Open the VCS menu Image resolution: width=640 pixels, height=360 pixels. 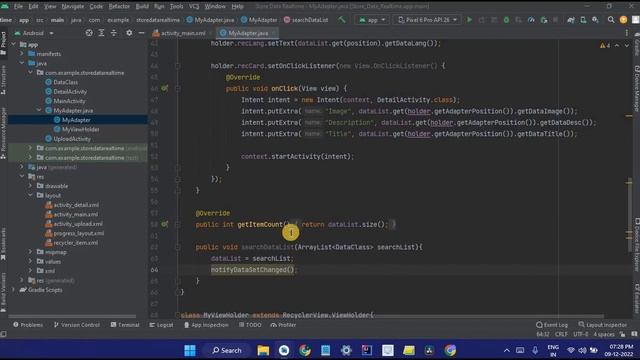[x=194, y=7]
